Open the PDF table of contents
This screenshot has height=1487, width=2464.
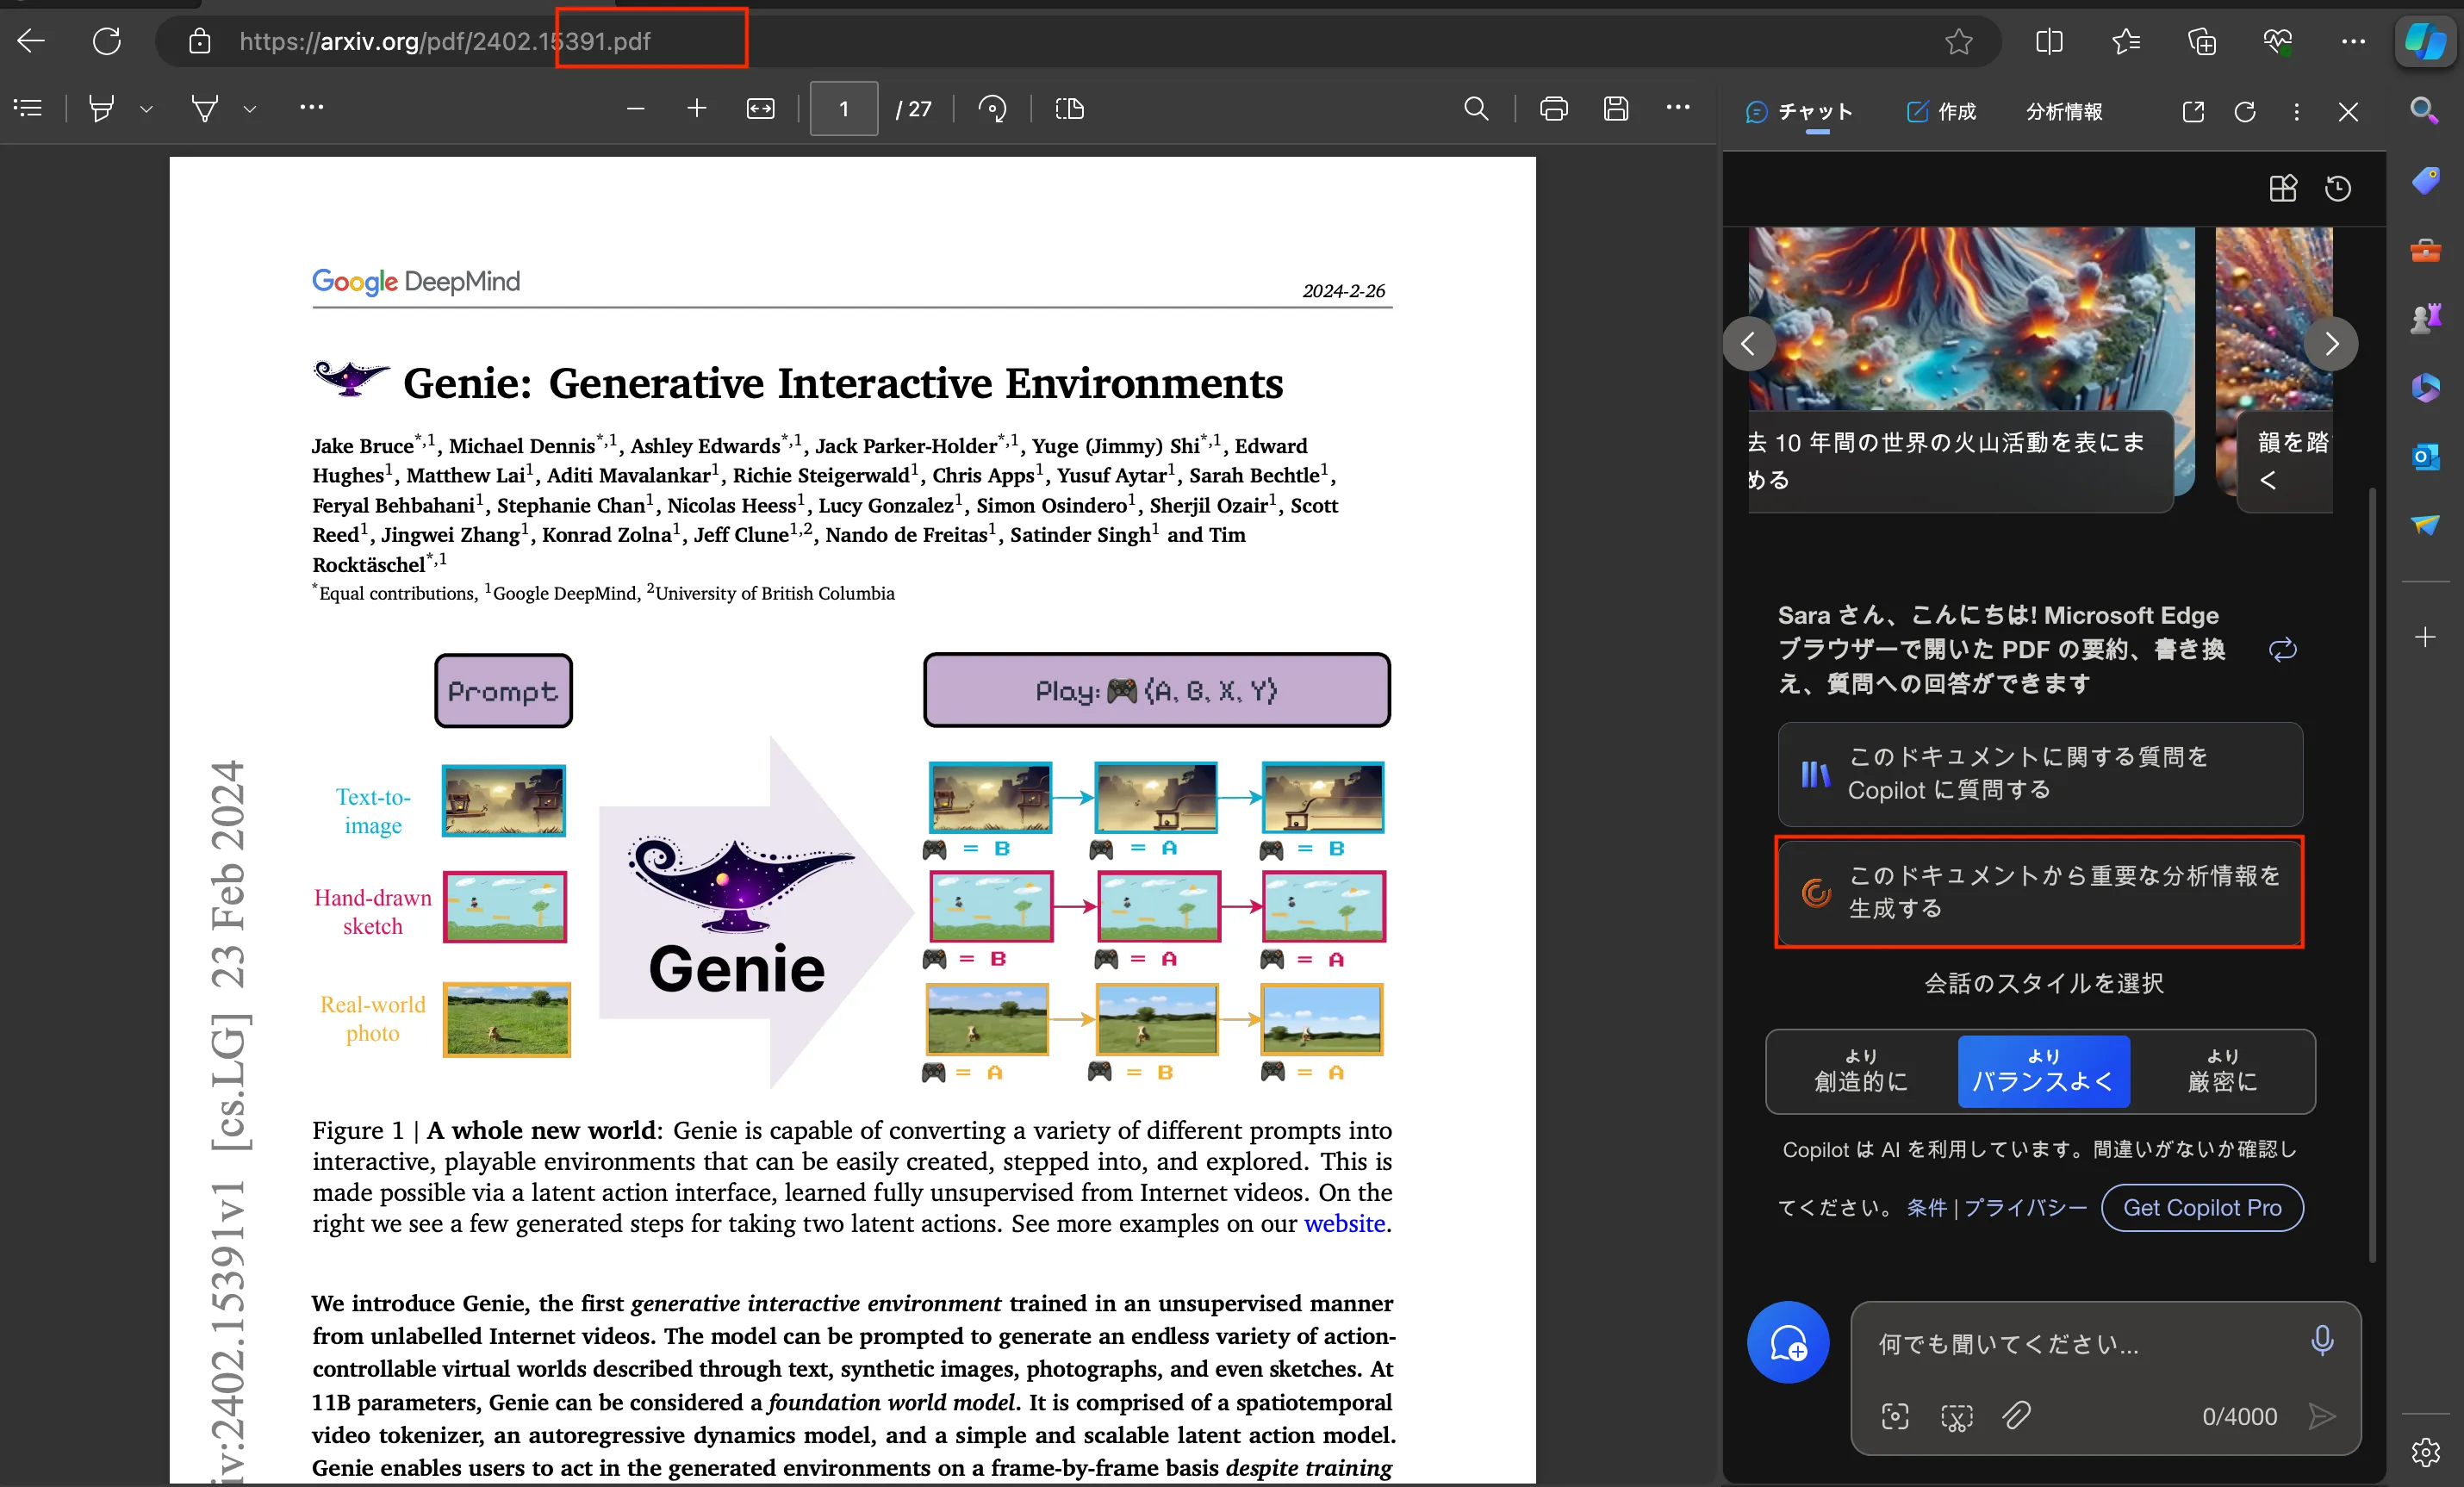coord(28,108)
